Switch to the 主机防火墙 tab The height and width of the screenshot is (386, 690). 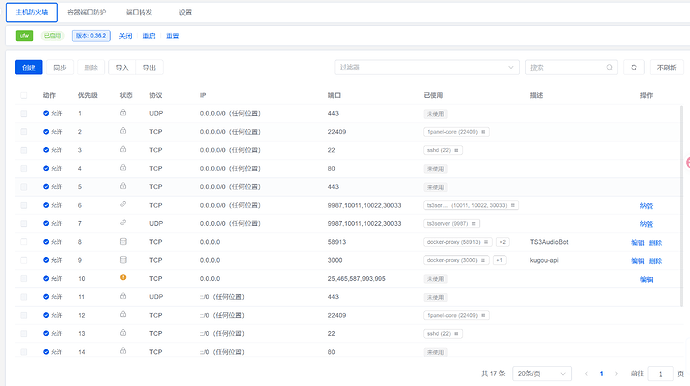(32, 12)
